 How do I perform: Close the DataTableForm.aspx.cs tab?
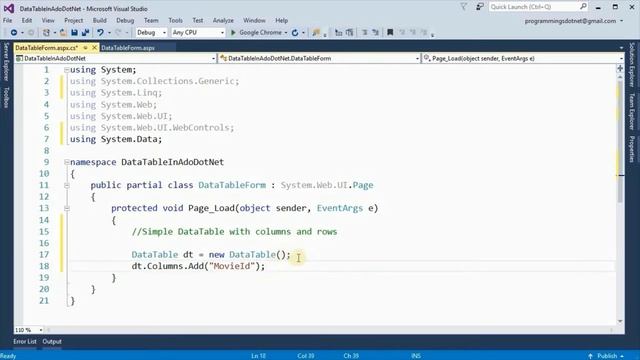pyautogui.click(x=94, y=48)
